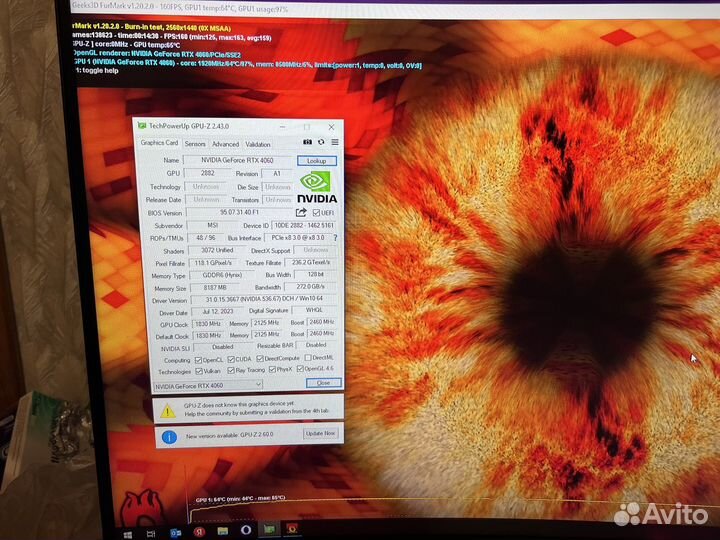The height and width of the screenshot is (540, 720).
Task: Click the Resizable BAR value Disabled
Action: pyautogui.click(x=316, y=345)
